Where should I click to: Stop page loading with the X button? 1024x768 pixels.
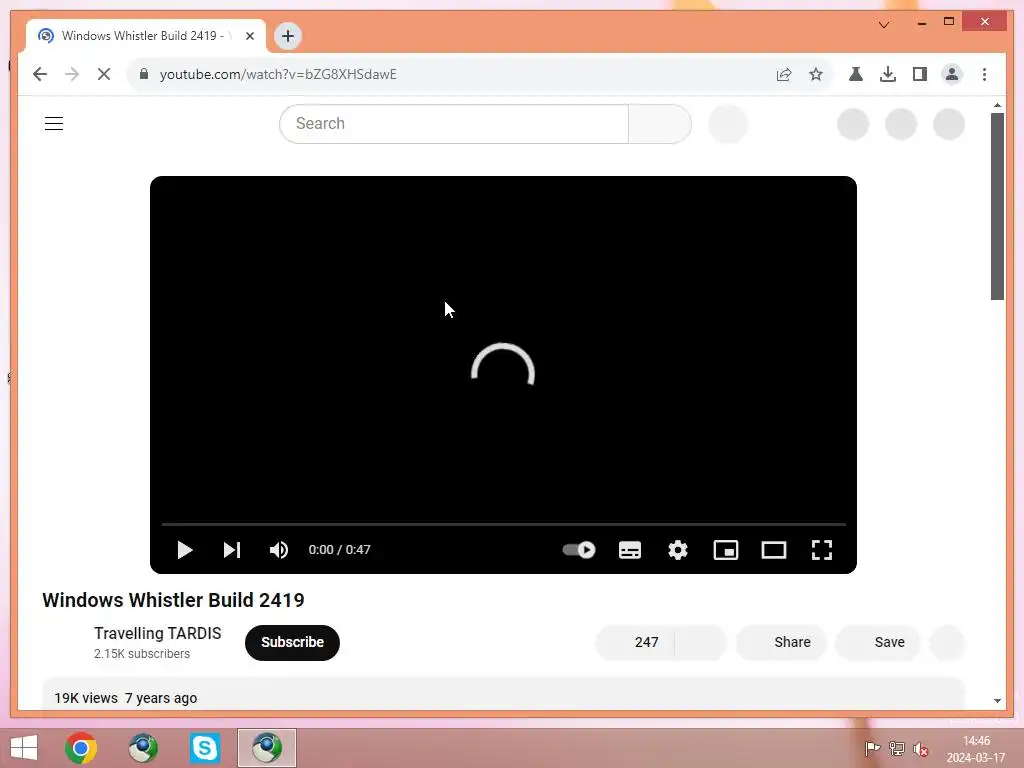[x=104, y=74]
